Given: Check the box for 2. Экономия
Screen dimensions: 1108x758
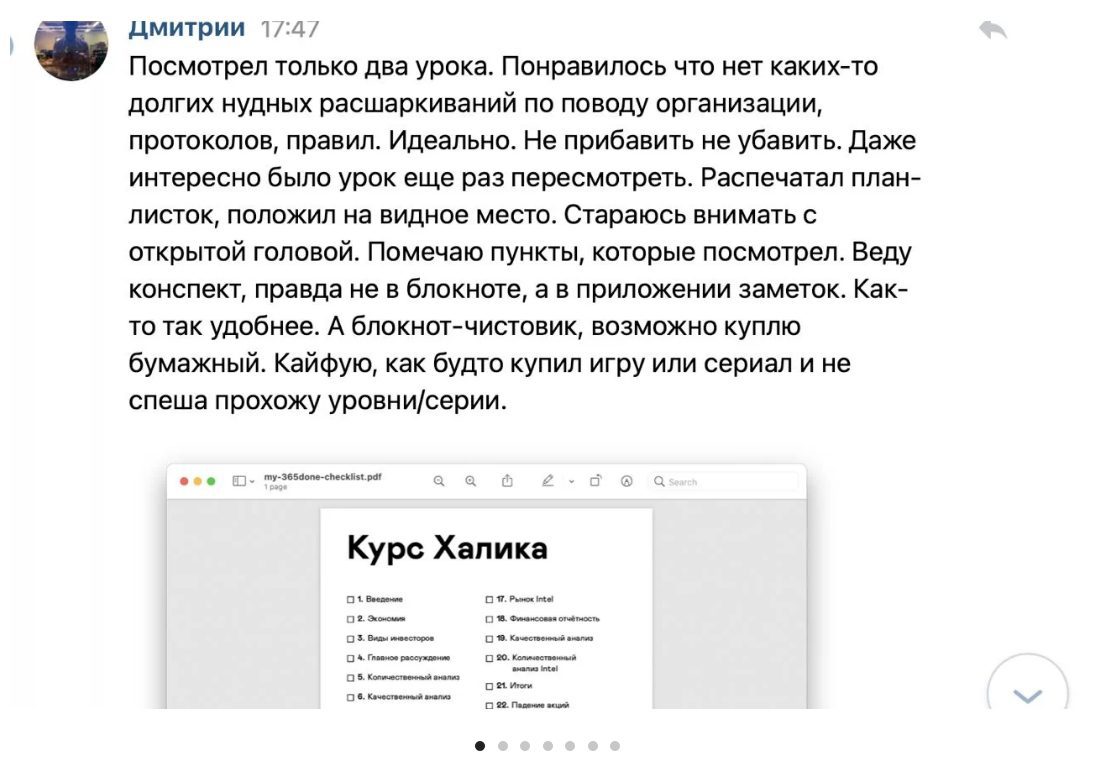Looking at the screenshot, I should click(x=350, y=619).
